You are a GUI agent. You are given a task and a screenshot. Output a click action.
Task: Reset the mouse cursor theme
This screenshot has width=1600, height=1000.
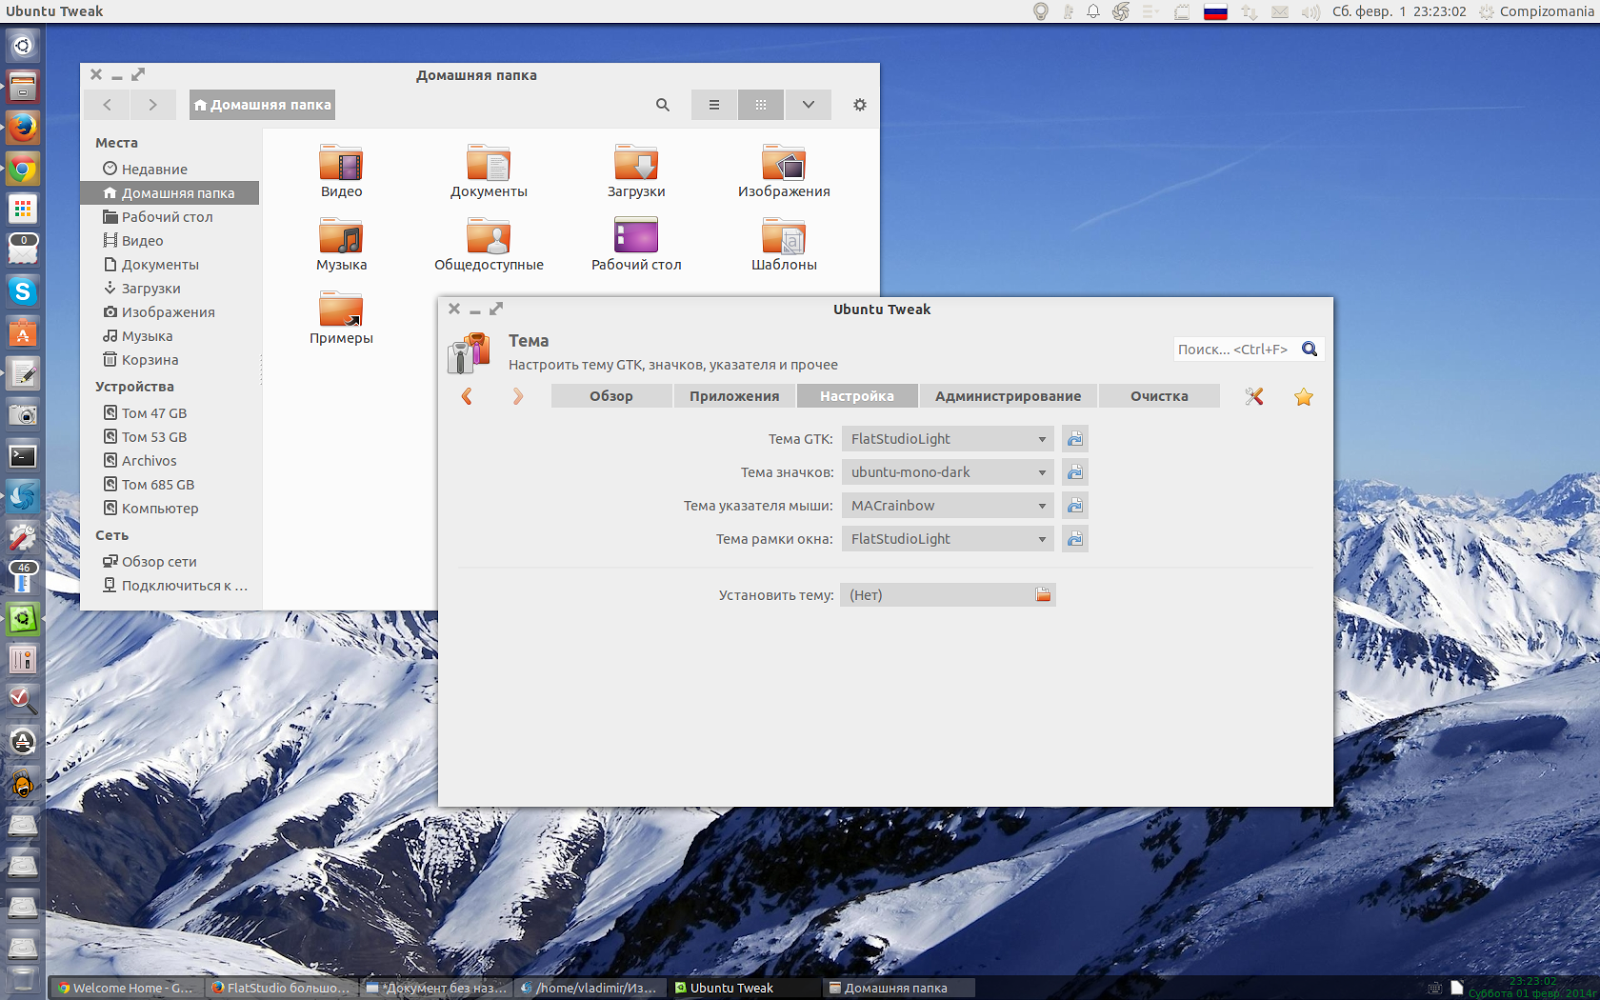1075,506
